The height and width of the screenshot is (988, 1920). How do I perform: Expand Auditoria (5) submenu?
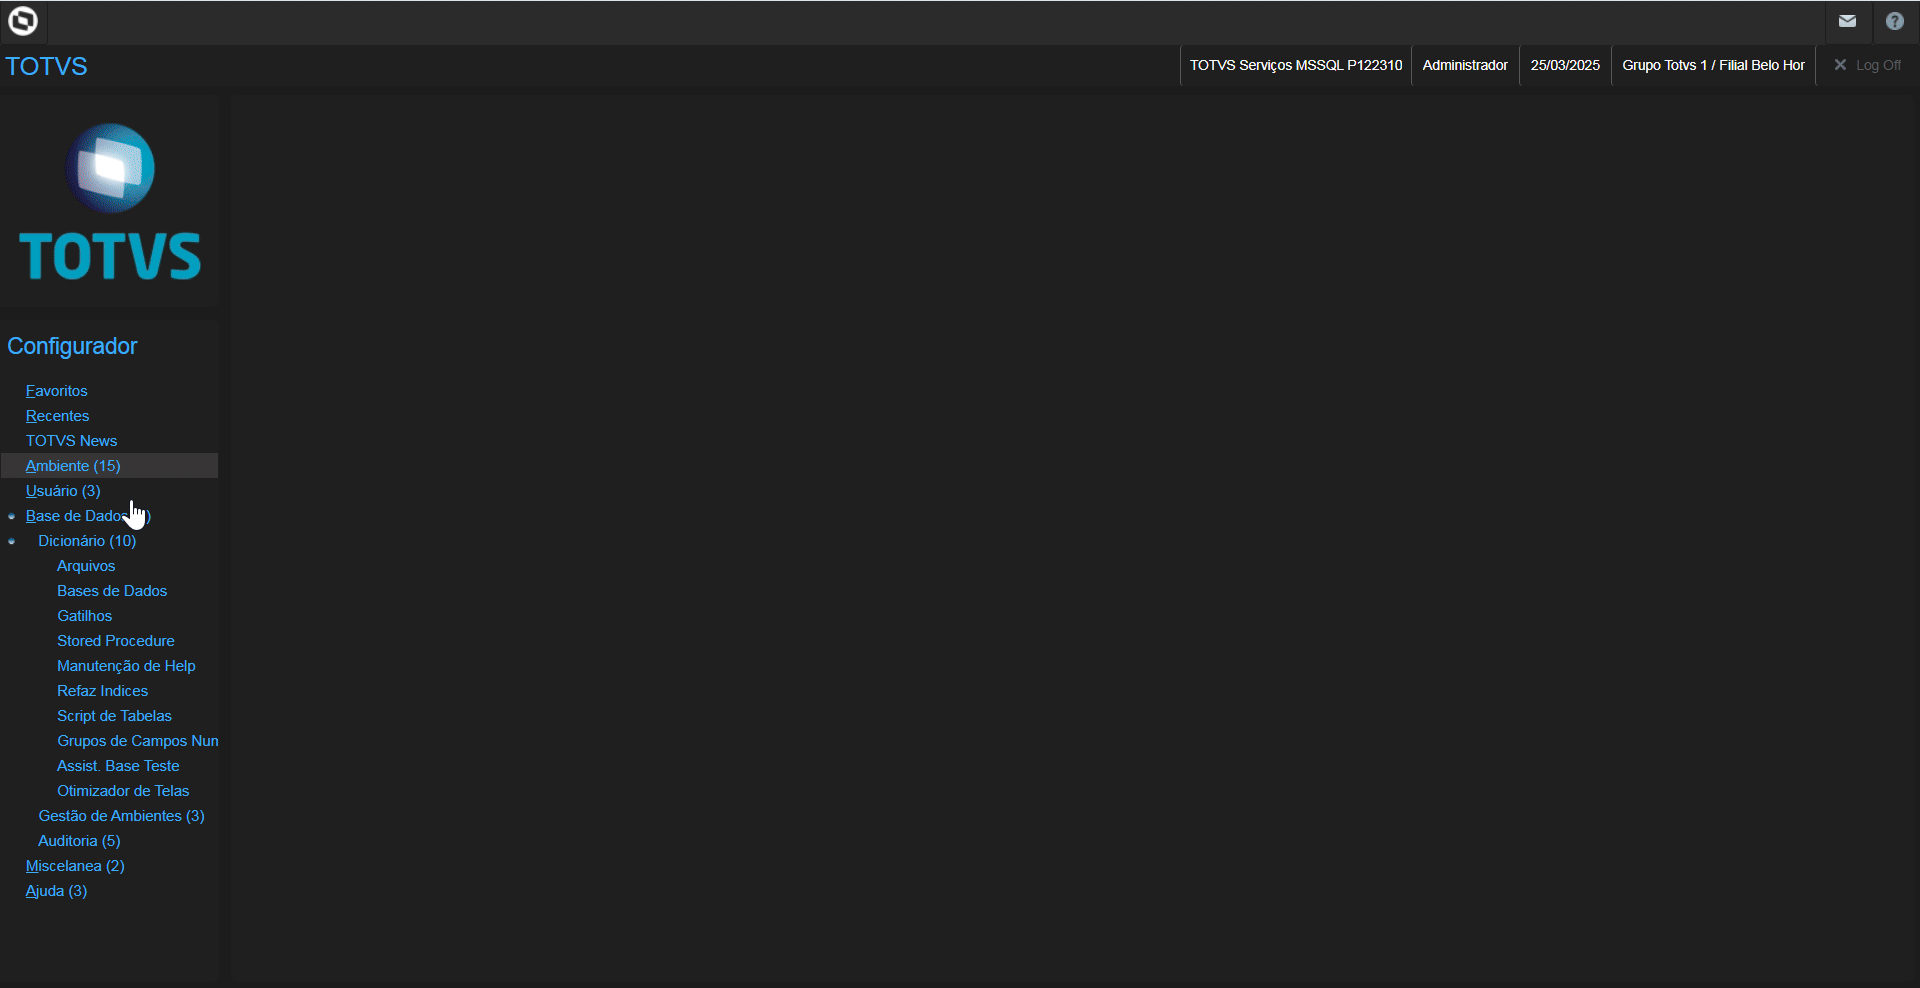[79, 841]
